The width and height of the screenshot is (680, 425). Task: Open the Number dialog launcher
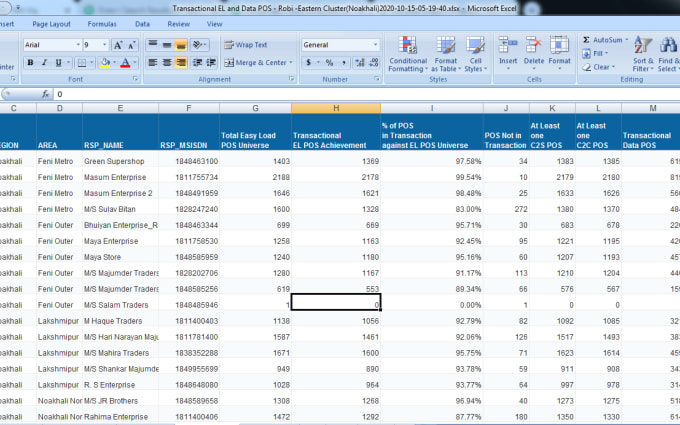(x=376, y=79)
